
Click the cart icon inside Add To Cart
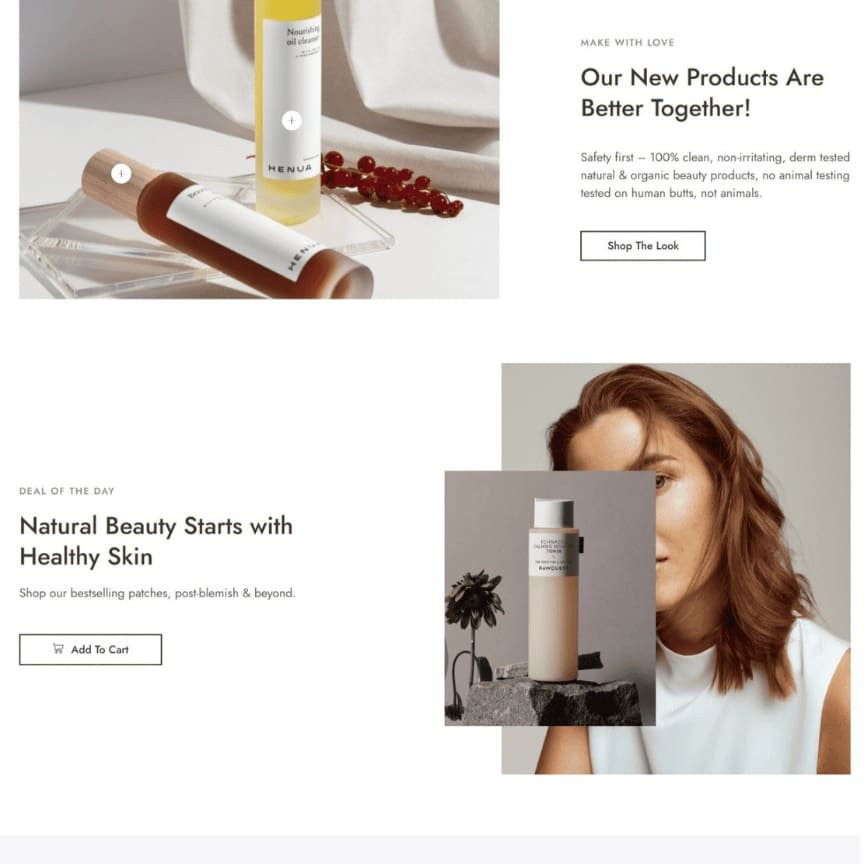pyautogui.click(x=58, y=649)
